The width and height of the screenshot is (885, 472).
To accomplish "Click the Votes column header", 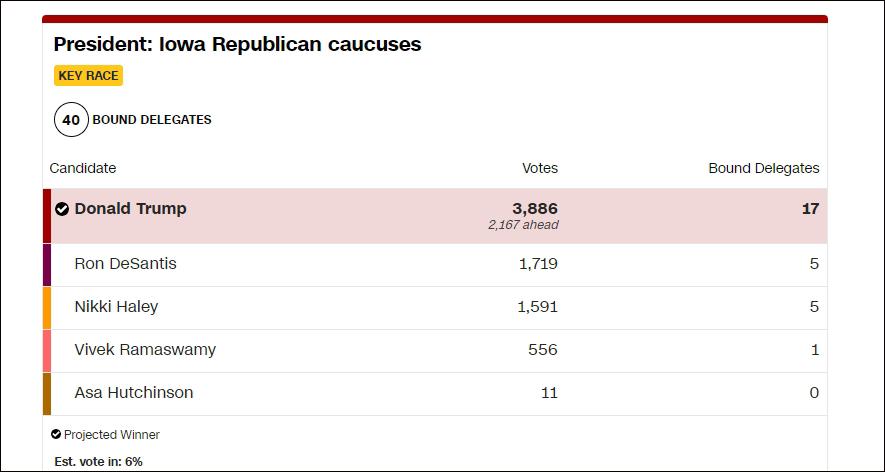I will pyautogui.click(x=540, y=168).
